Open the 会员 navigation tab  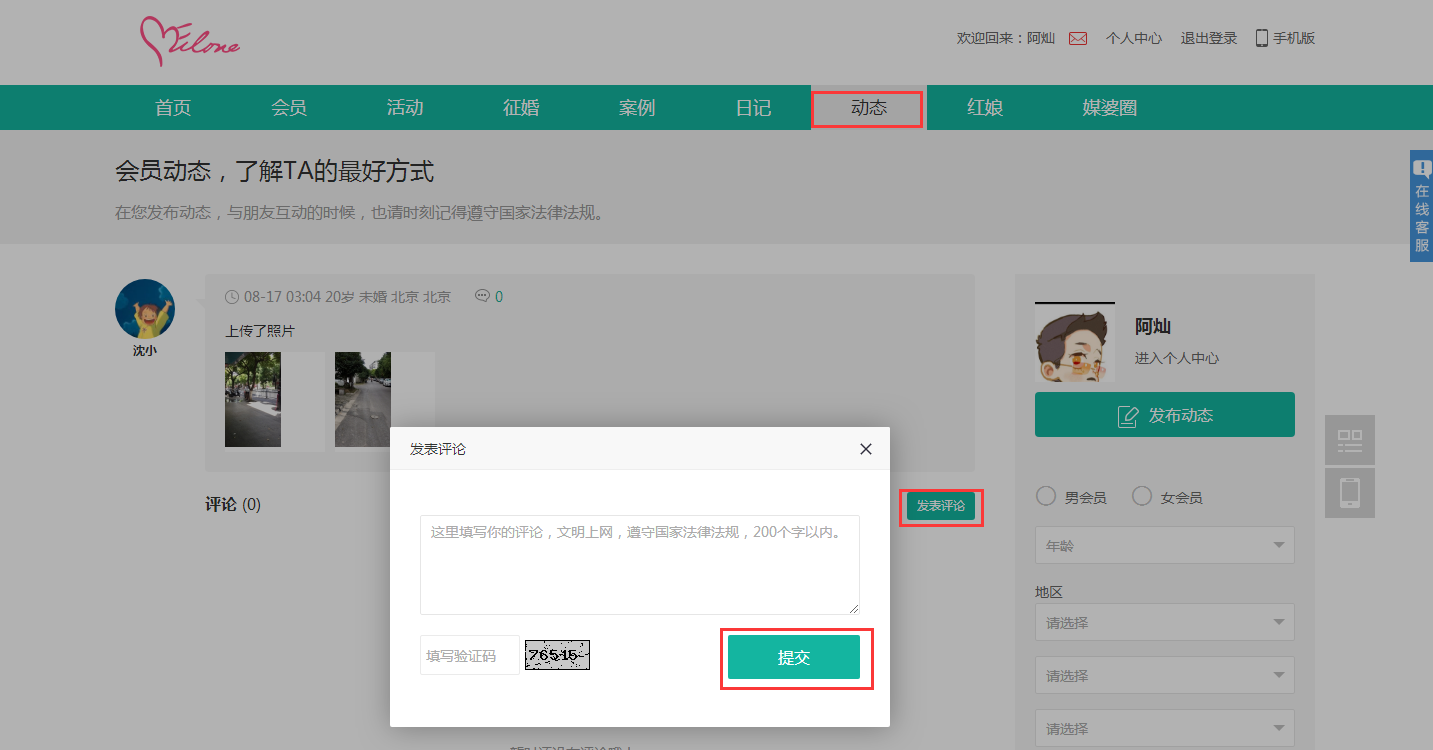[289, 108]
